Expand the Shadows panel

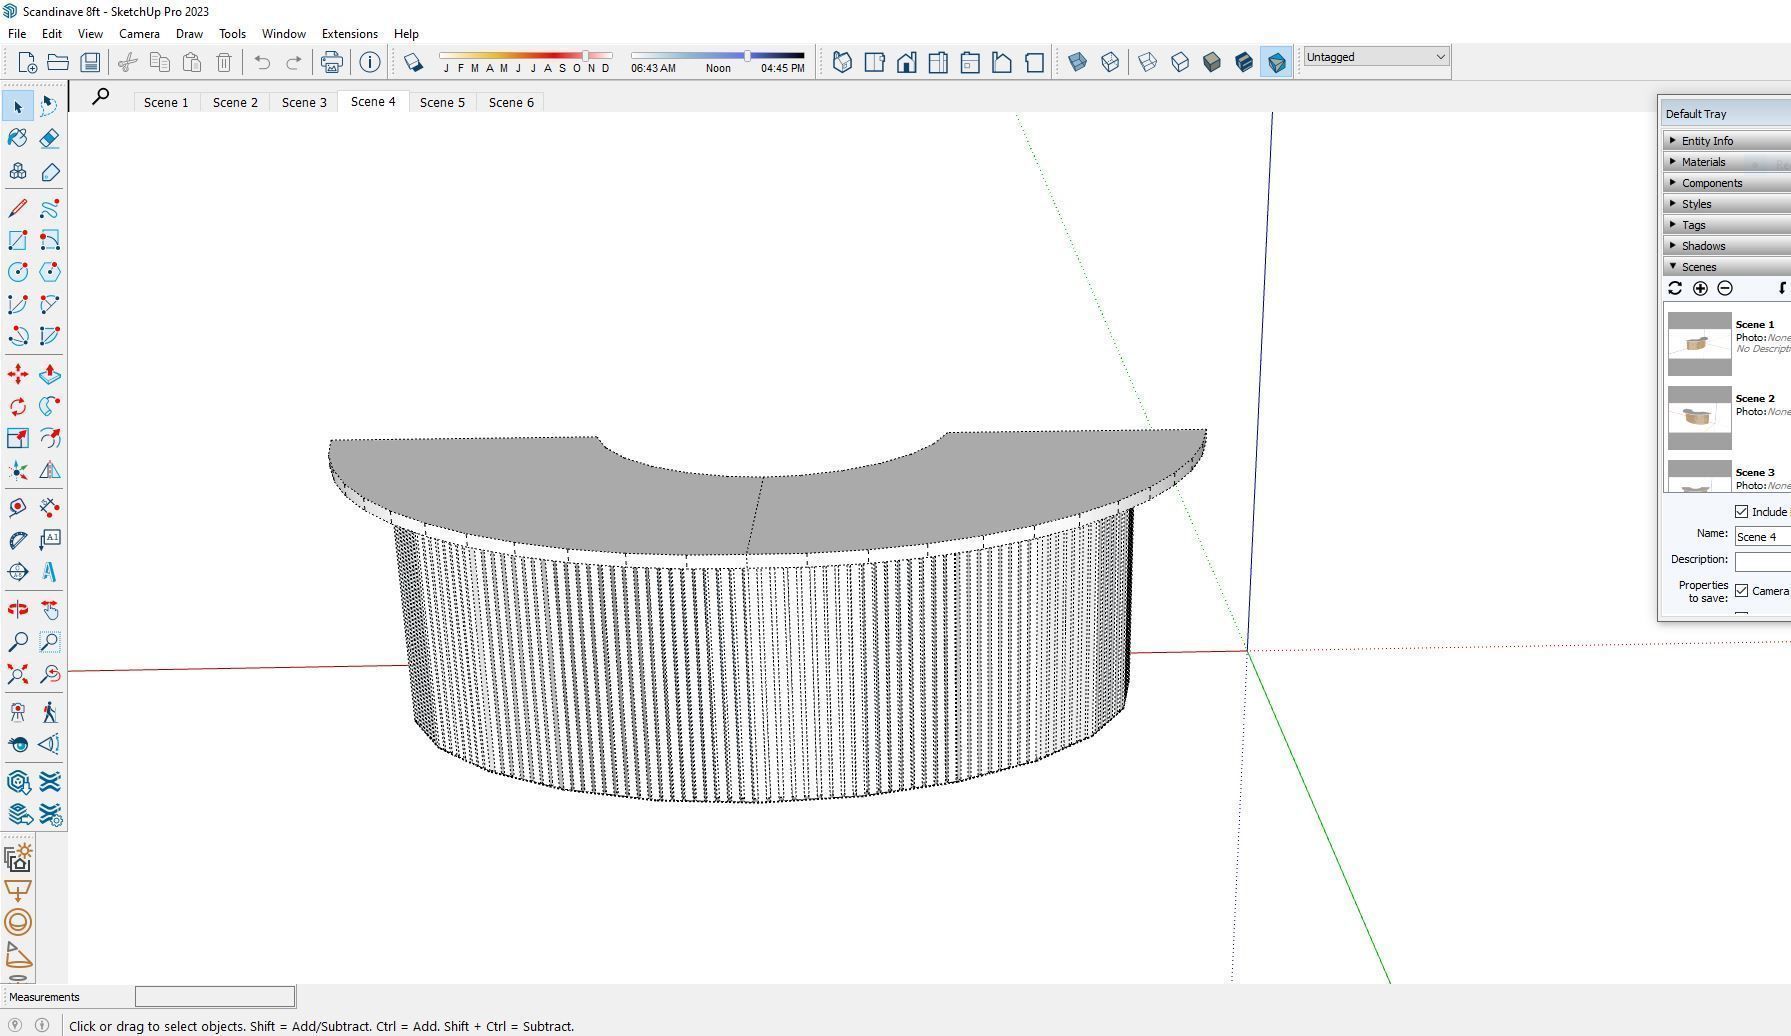click(x=1728, y=246)
